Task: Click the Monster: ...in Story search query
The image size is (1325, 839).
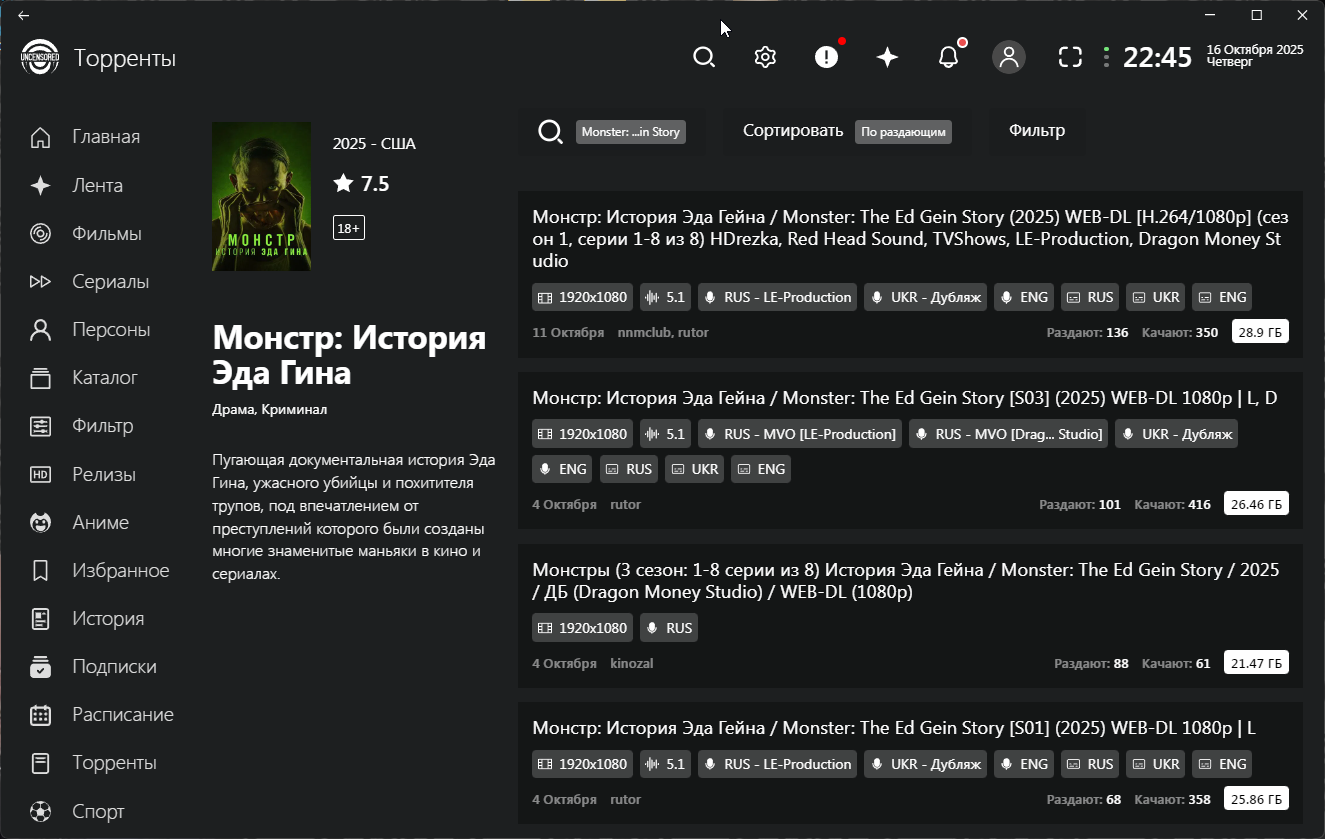Action: coord(630,132)
